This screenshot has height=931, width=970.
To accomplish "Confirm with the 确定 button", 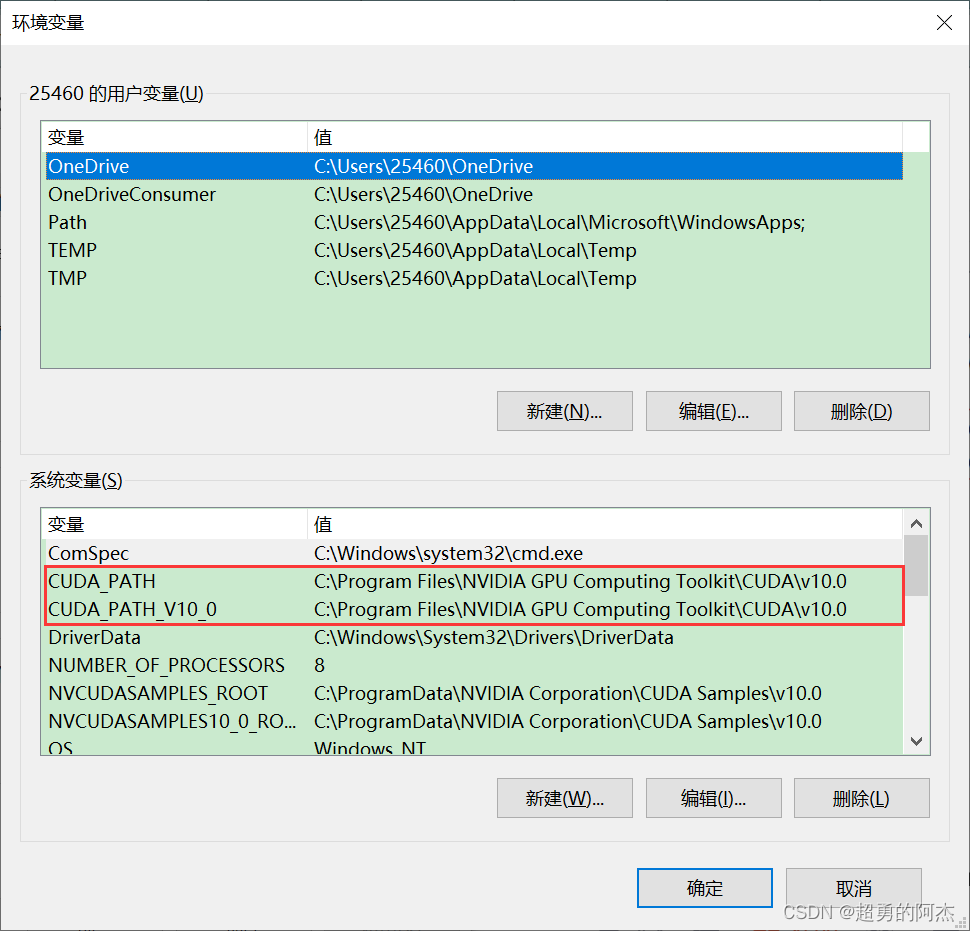I will 705,888.
